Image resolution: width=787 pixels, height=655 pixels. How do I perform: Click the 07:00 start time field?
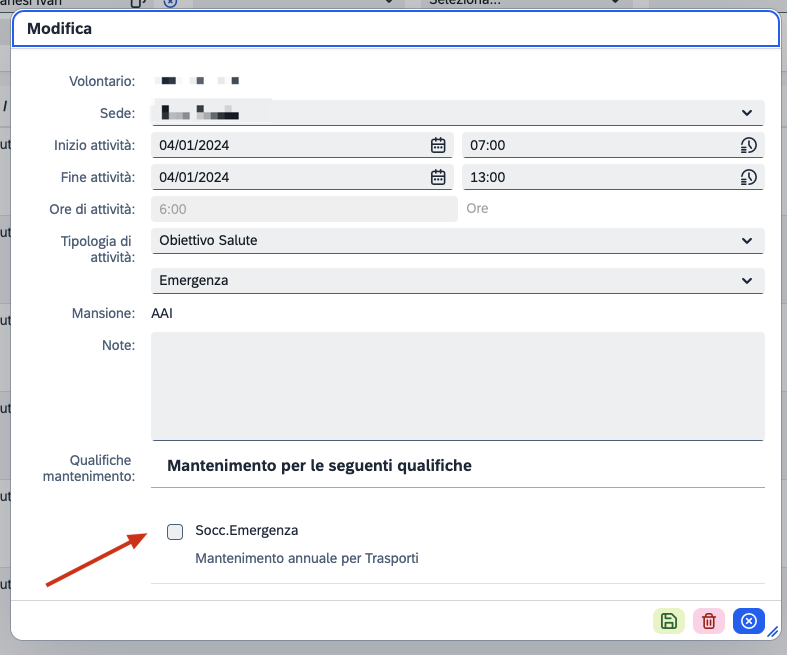coord(600,145)
